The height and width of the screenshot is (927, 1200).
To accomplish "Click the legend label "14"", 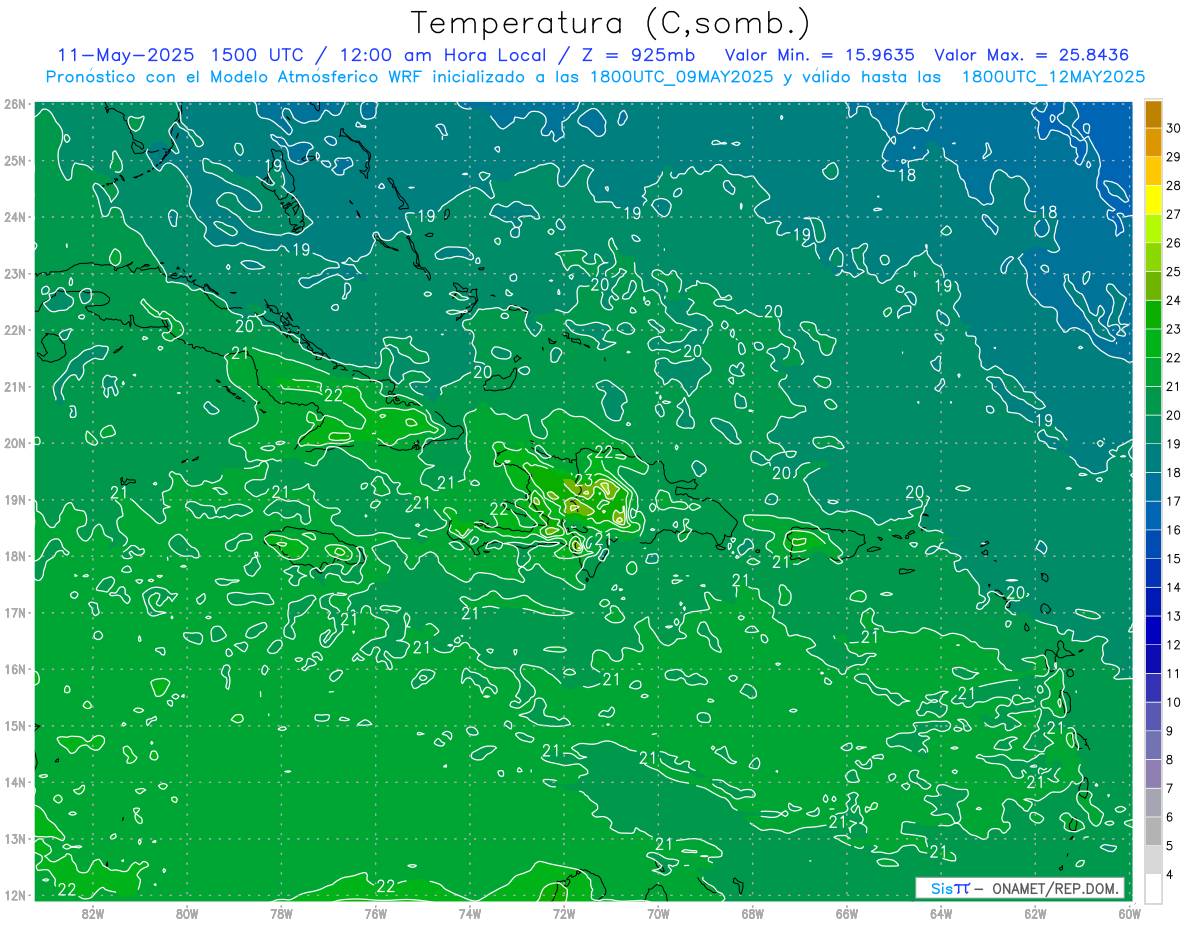I will pyautogui.click(x=1174, y=587).
